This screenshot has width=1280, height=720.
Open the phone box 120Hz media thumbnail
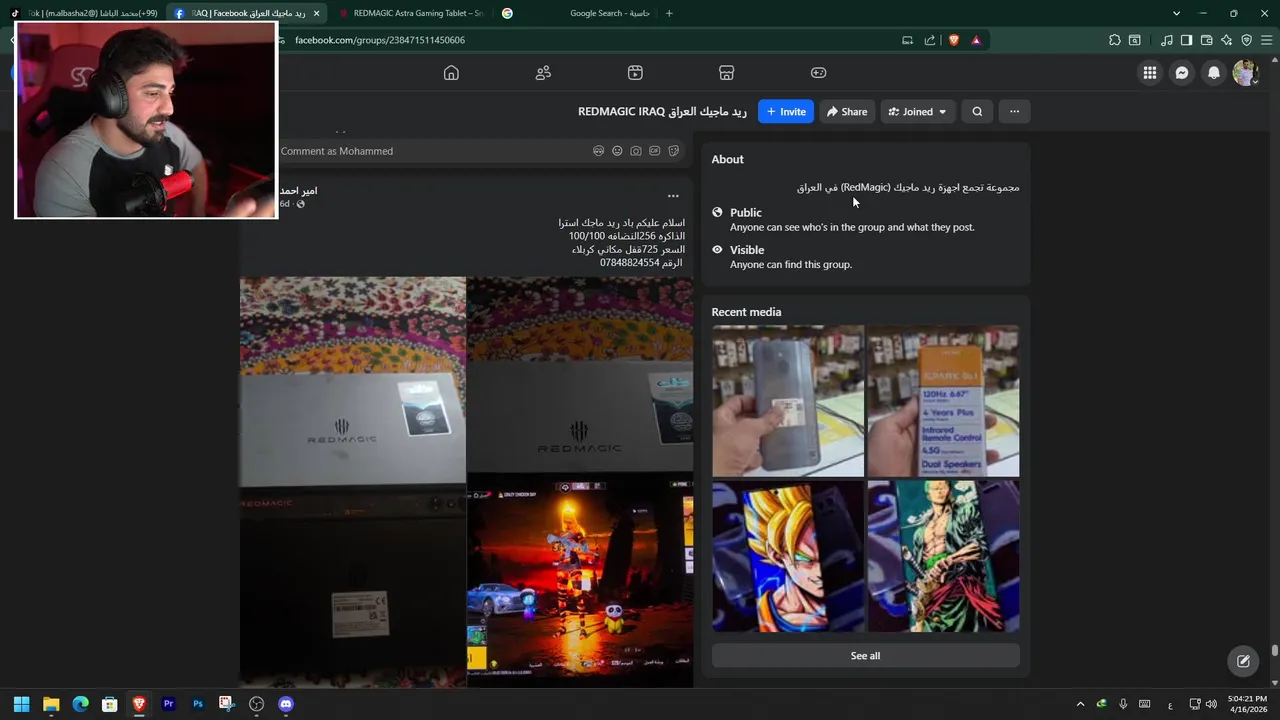click(943, 401)
